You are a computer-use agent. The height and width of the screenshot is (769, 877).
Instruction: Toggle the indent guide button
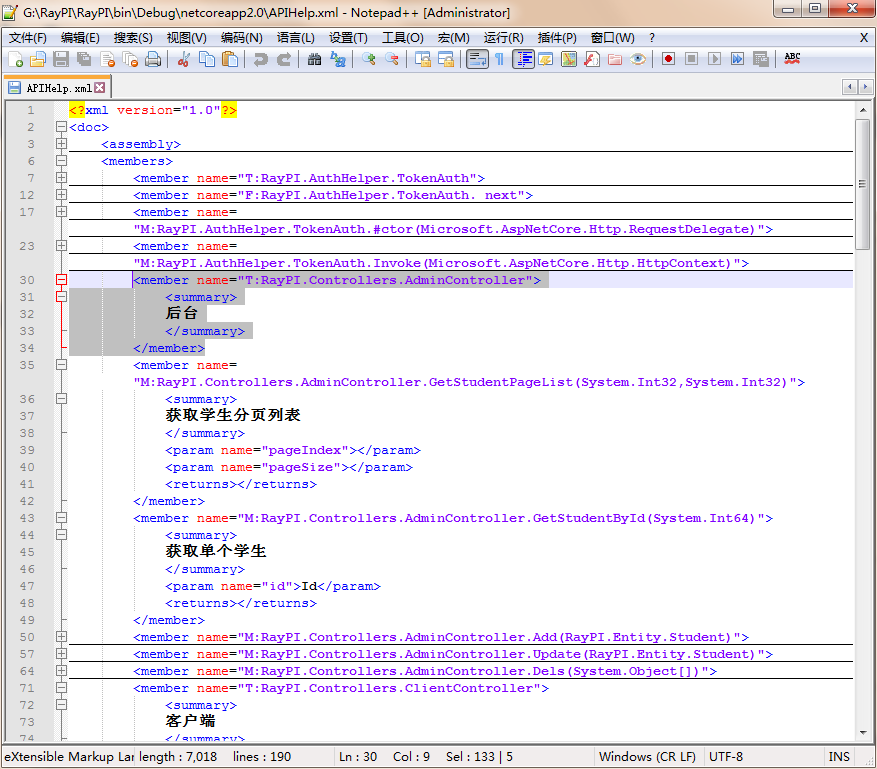[523, 60]
